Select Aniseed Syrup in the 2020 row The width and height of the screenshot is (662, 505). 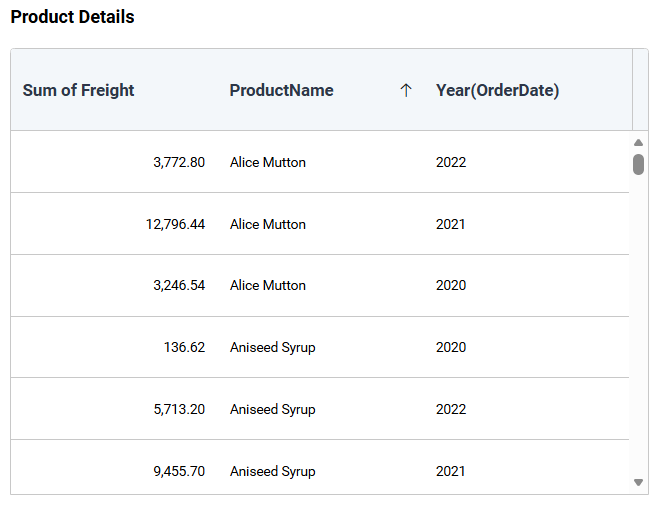[272, 347]
